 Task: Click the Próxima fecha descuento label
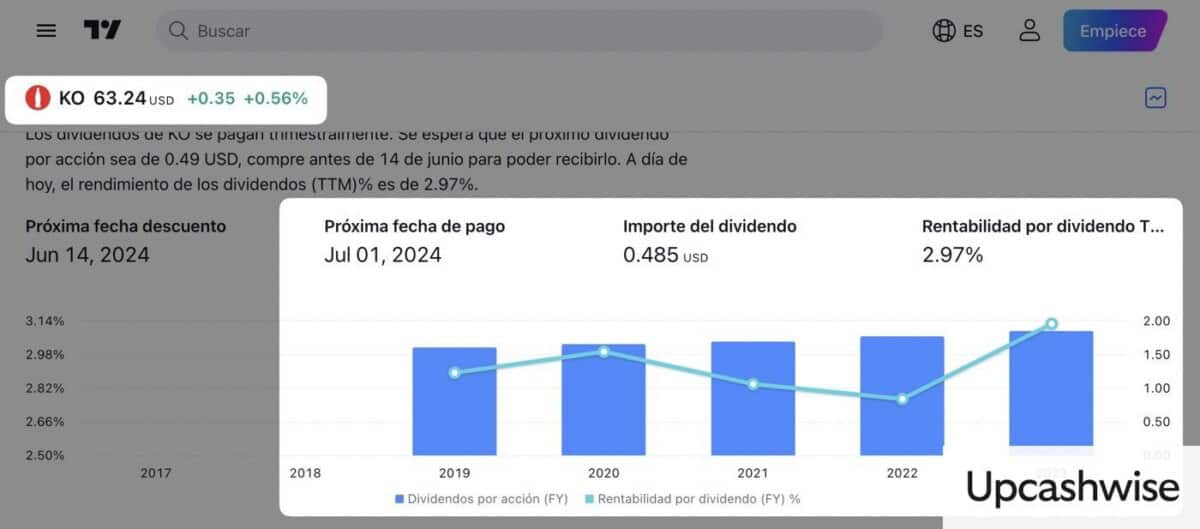tap(126, 226)
